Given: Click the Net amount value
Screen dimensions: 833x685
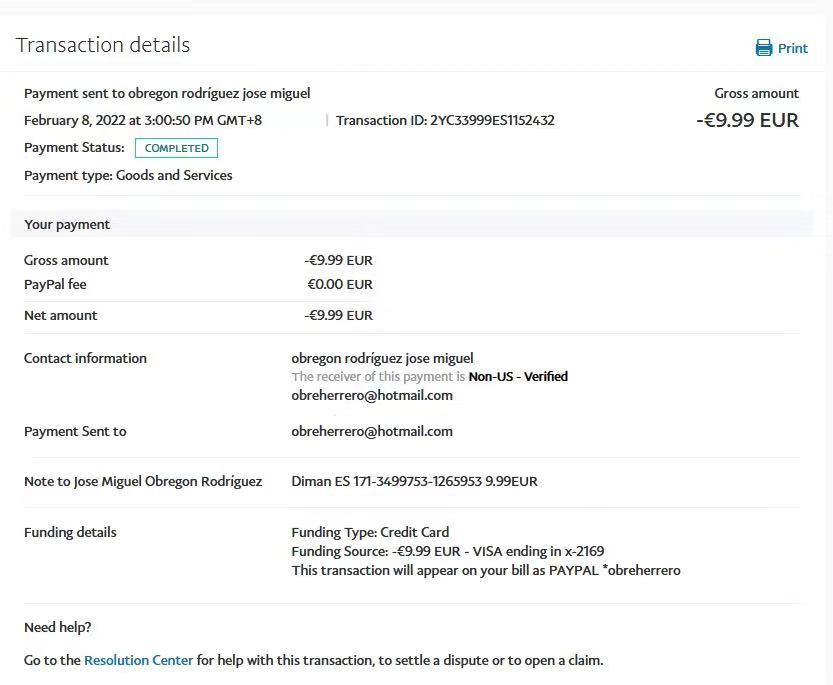Looking at the screenshot, I should 339,315.
